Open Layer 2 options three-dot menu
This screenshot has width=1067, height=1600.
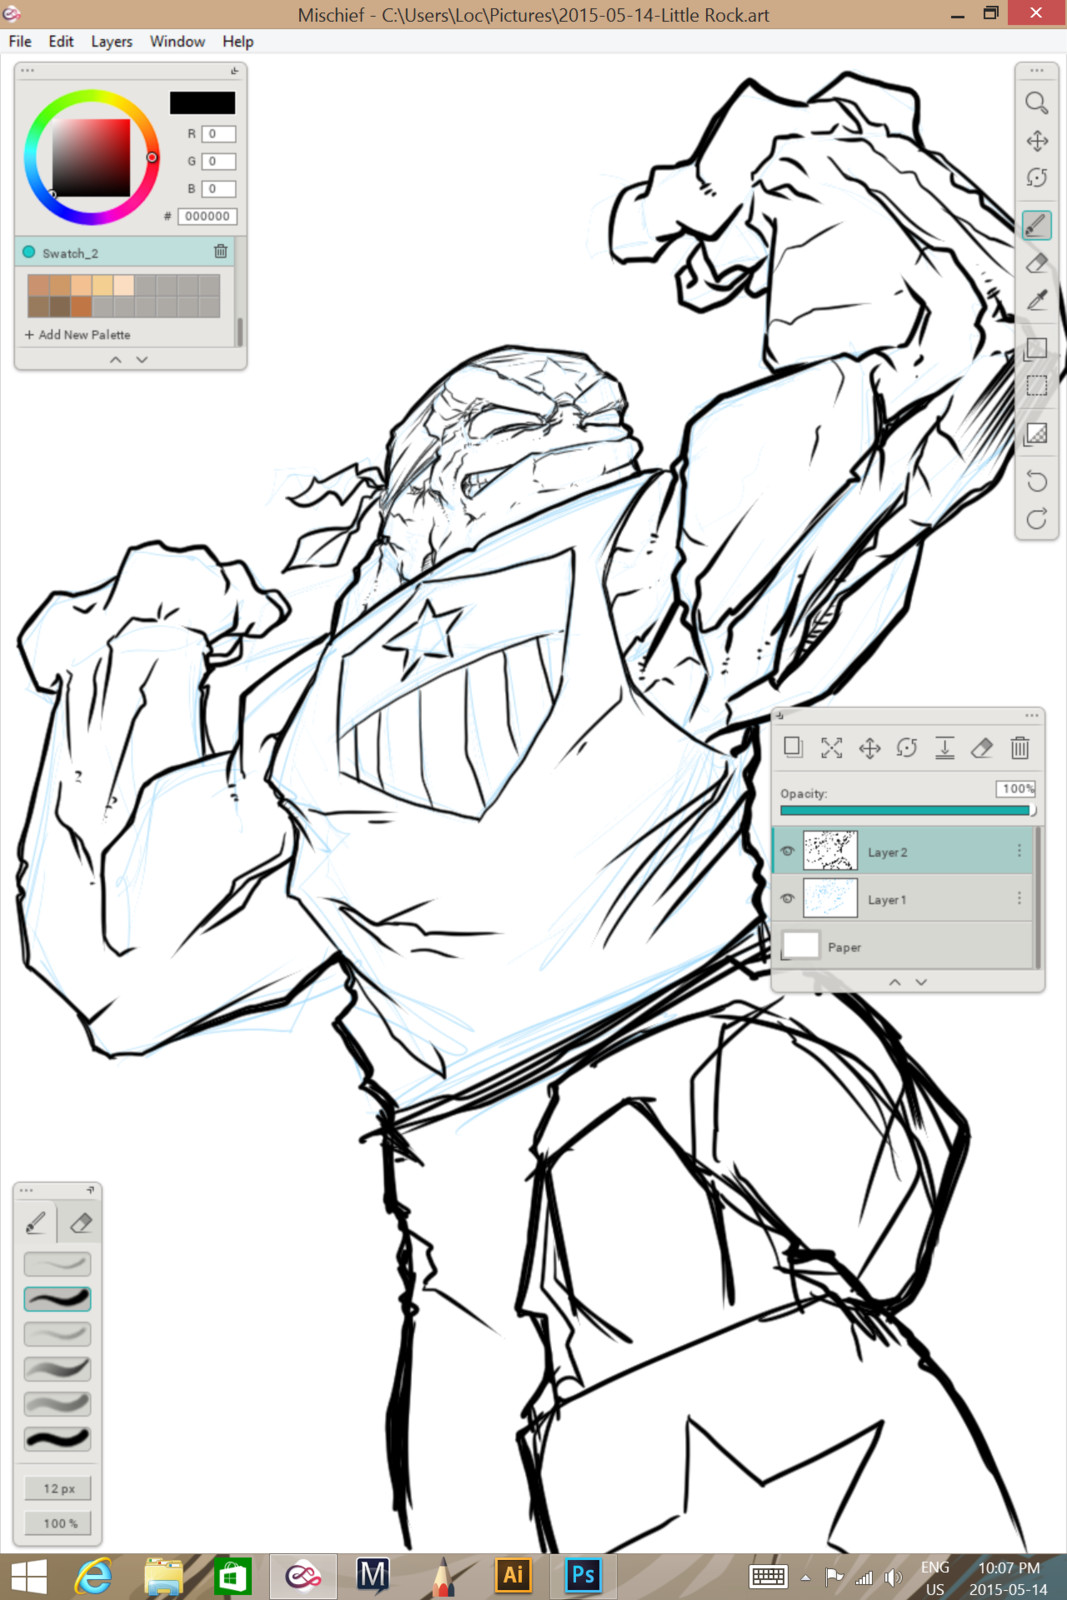coord(1019,851)
